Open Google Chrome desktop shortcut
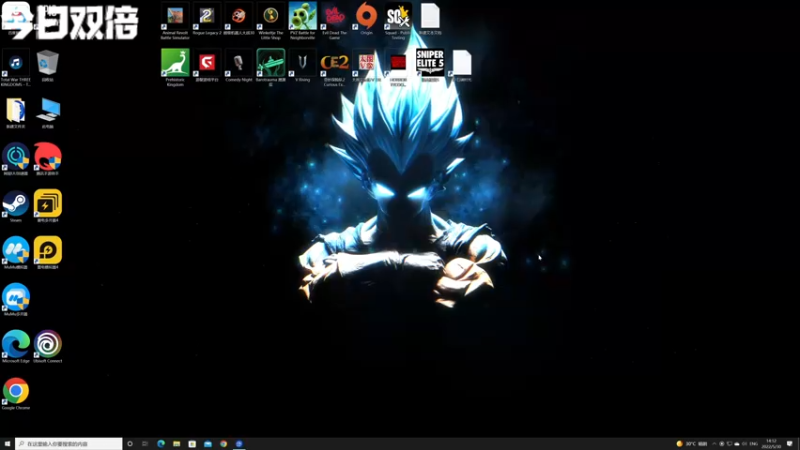Screen dimensions: 800x450 tap(16, 393)
